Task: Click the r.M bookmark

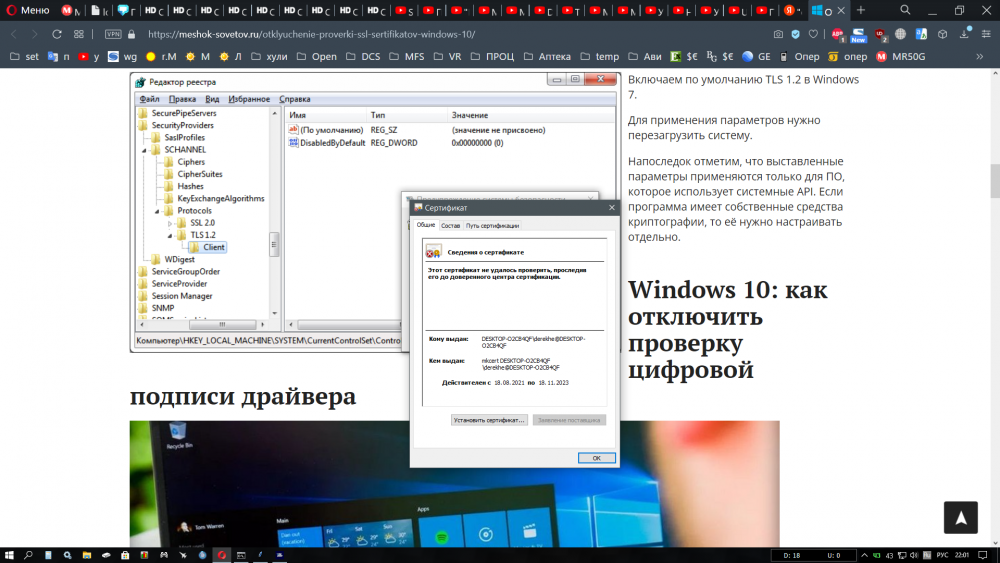Action: click(x=161, y=57)
